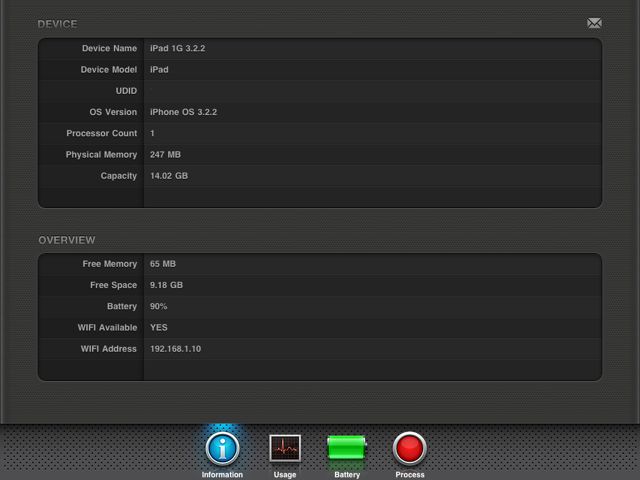The image size is (640, 480).
Task: Switch to the Usage monitor icon
Action: pos(285,448)
